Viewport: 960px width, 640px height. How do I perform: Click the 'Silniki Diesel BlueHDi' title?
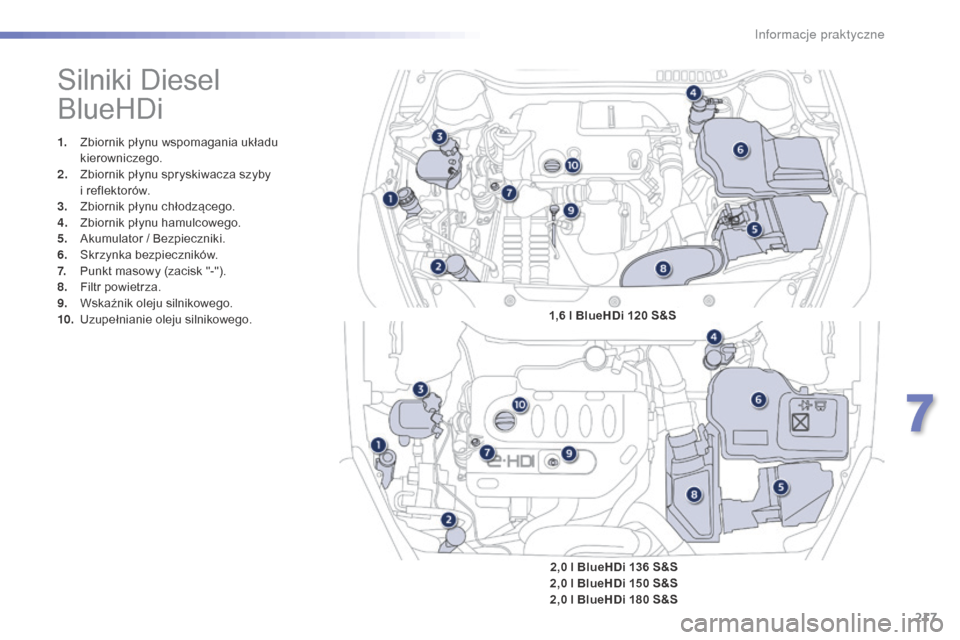click(x=138, y=95)
